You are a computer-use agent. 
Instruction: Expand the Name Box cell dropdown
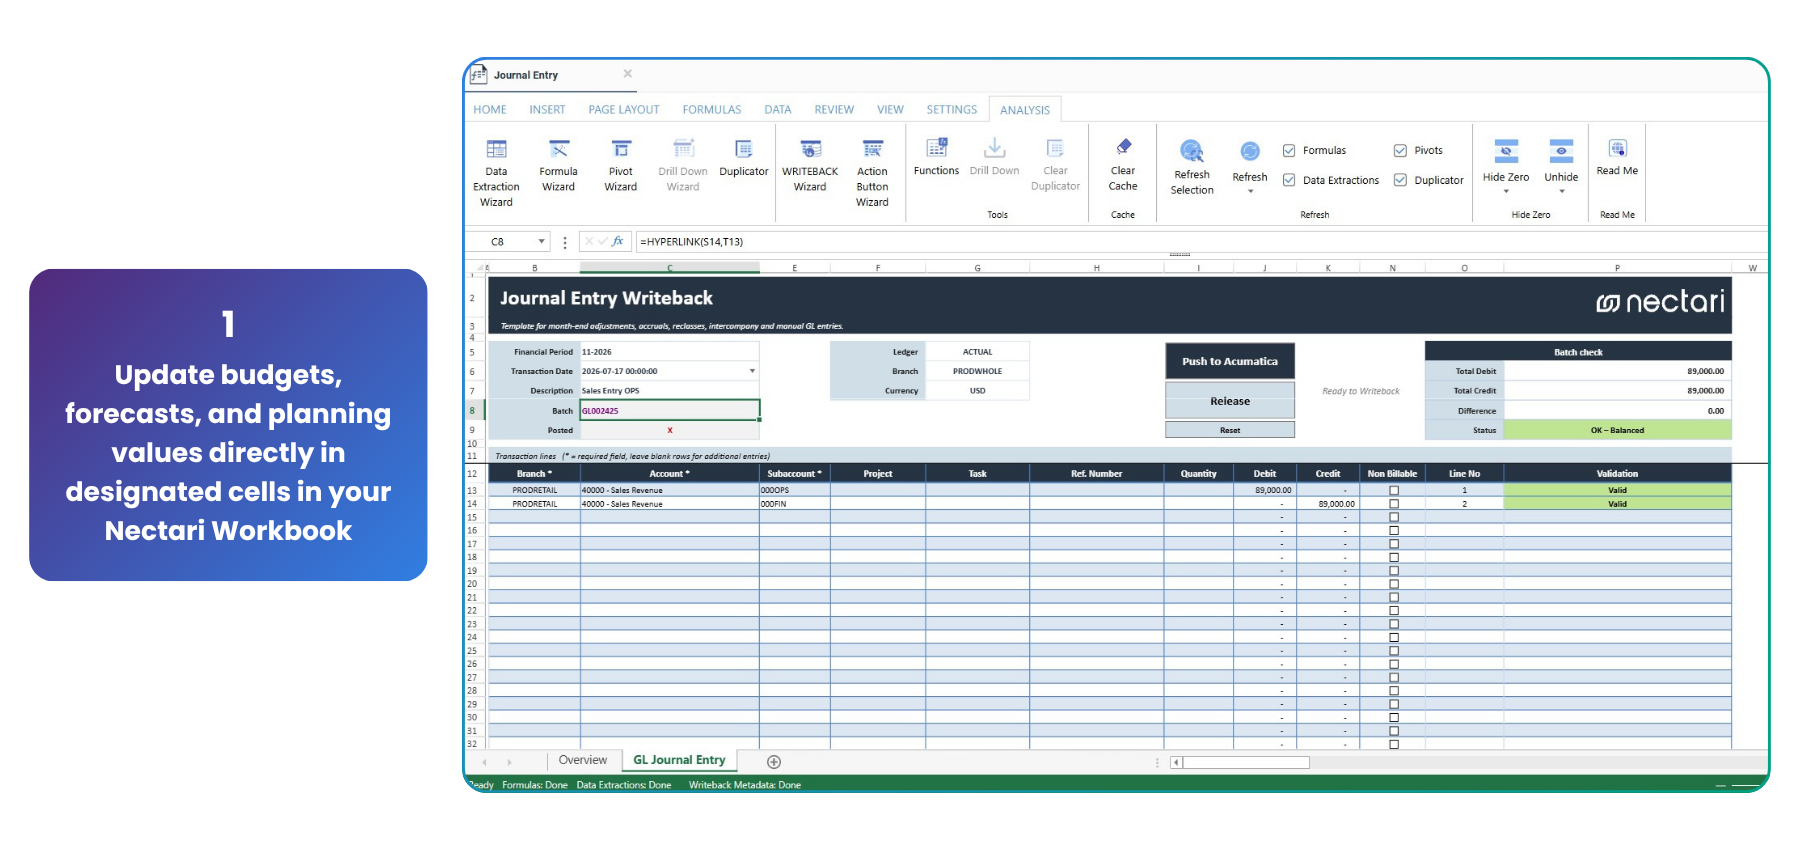click(x=541, y=241)
